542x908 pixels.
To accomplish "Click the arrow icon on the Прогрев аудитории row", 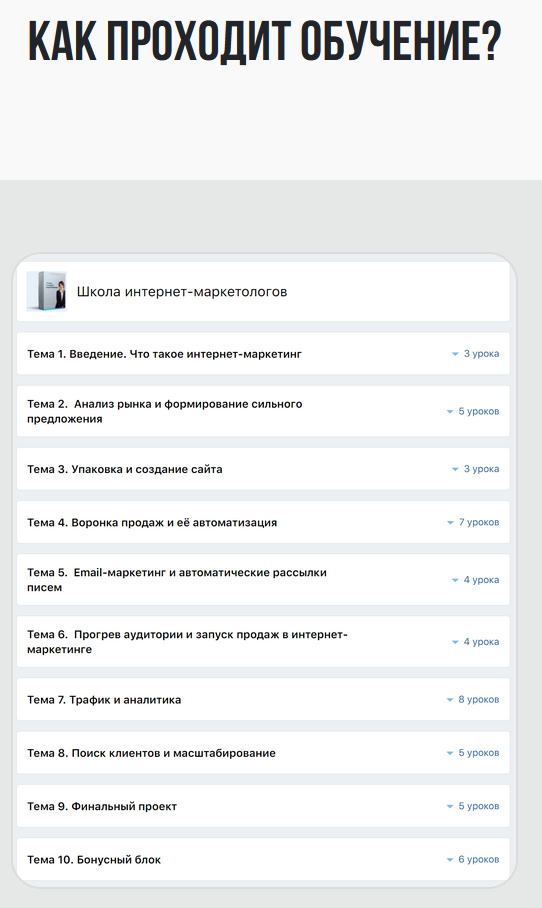I will [455, 642].
